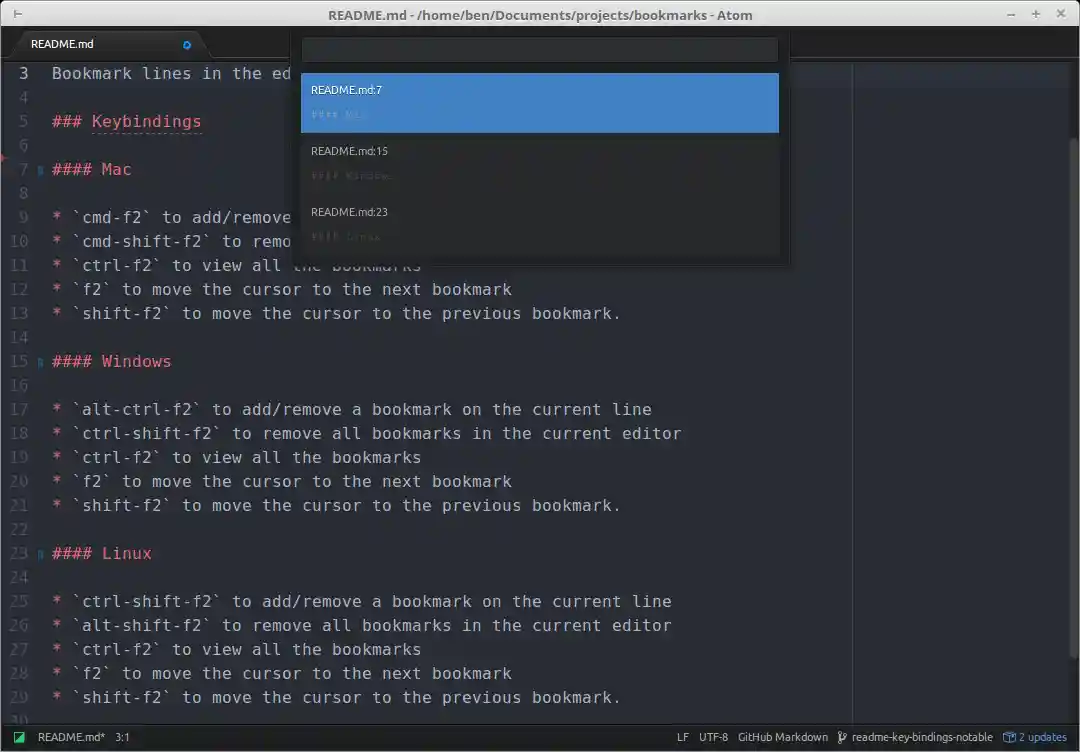Click the git branch icon in the status bar

843,737
